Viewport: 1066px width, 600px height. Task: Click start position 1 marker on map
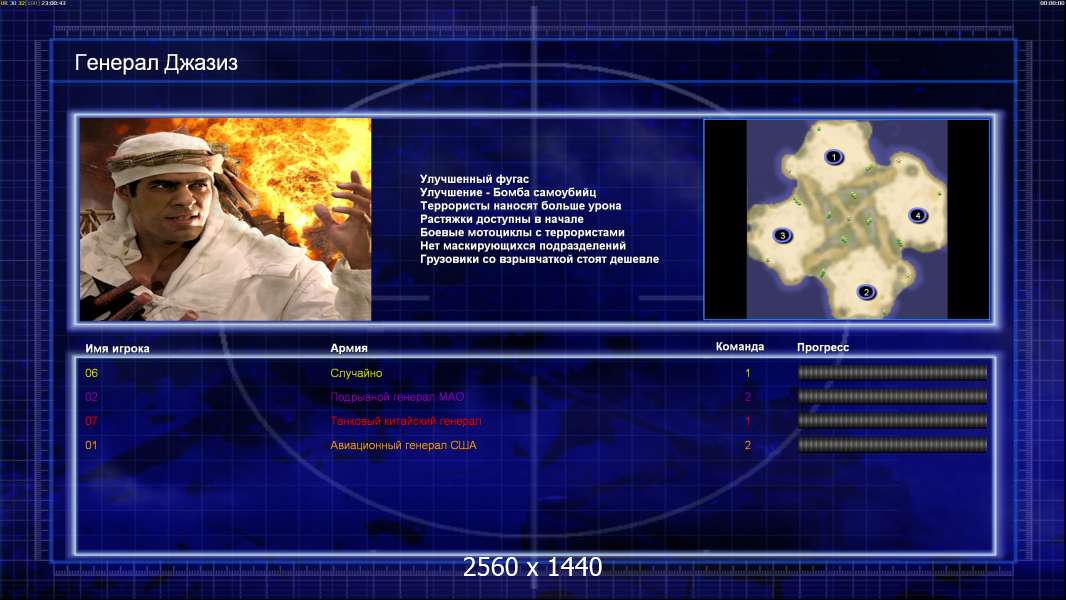(834, 158)
